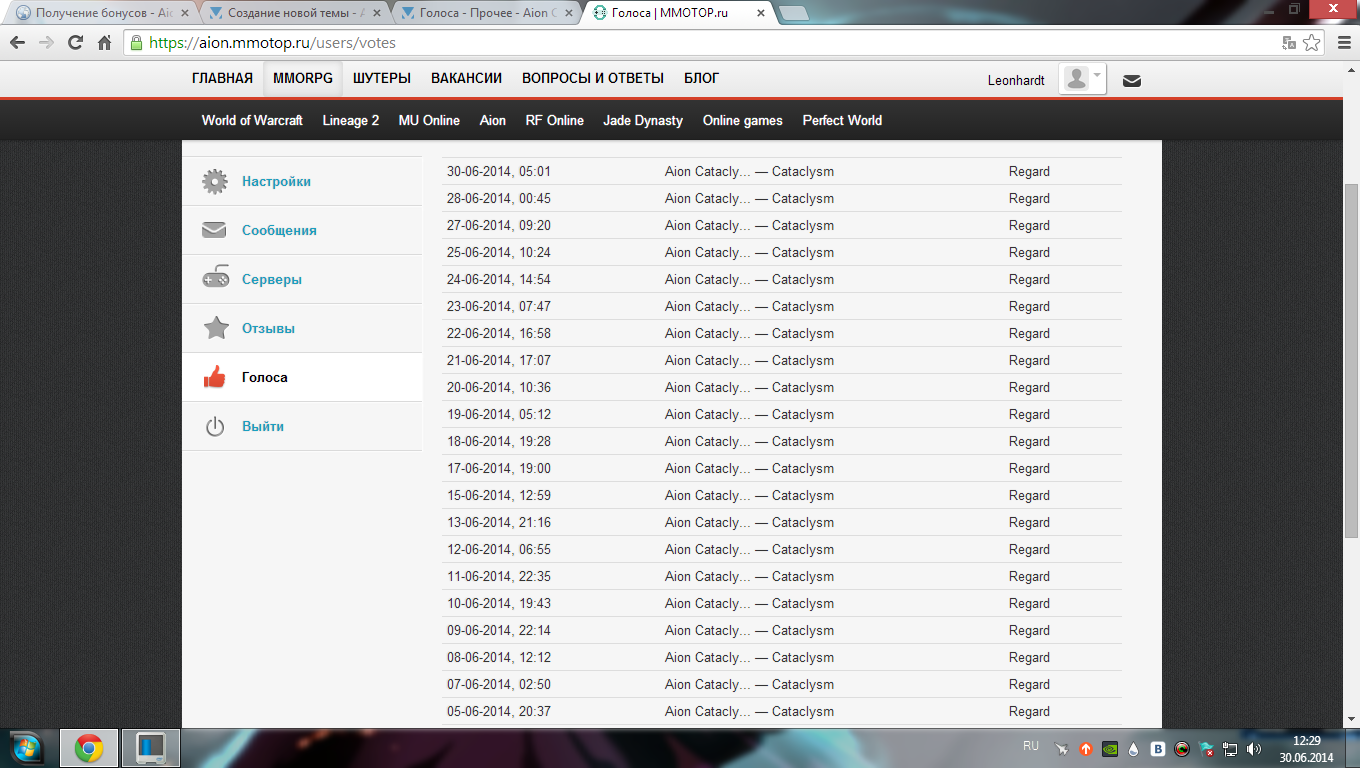The image size is (1360, 768).
Task: Click the taskbar clock 12:29
Action: [1307, 741]
